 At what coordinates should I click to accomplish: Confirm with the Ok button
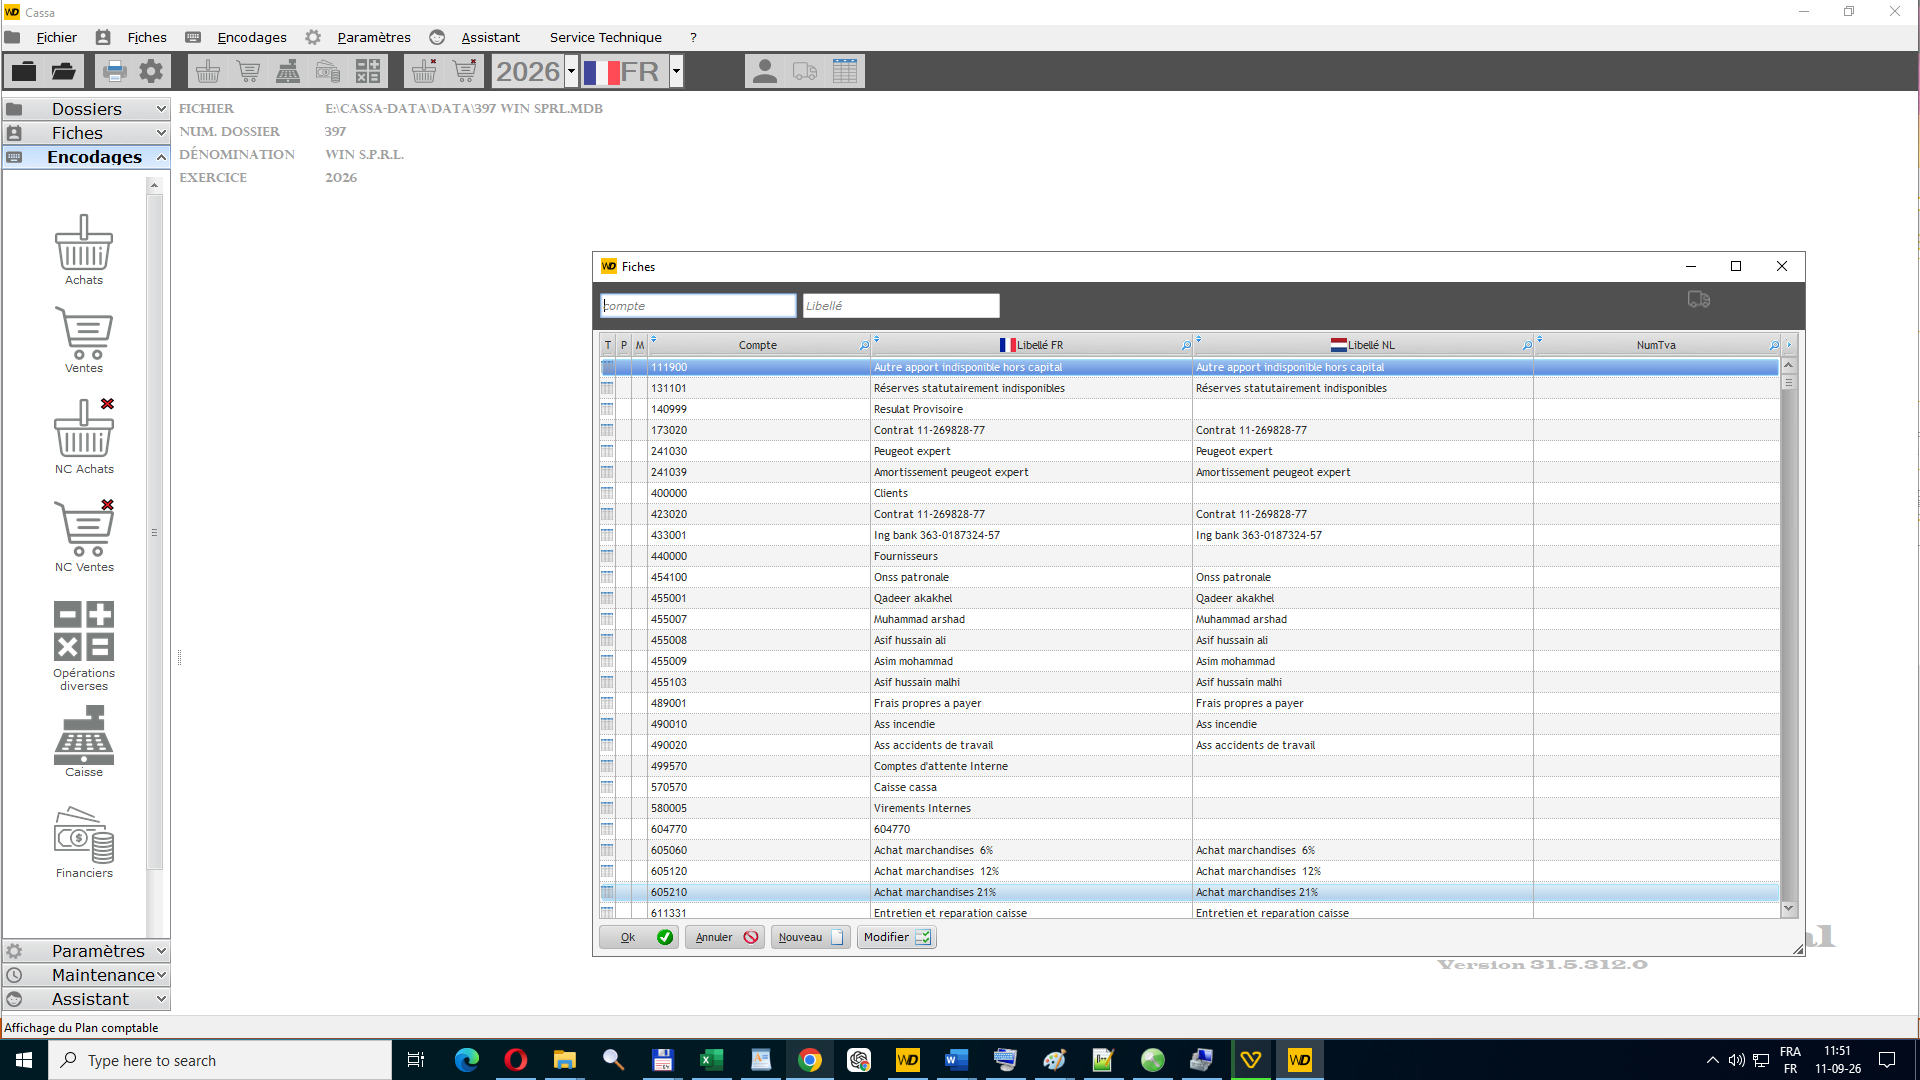pos(639,937)
